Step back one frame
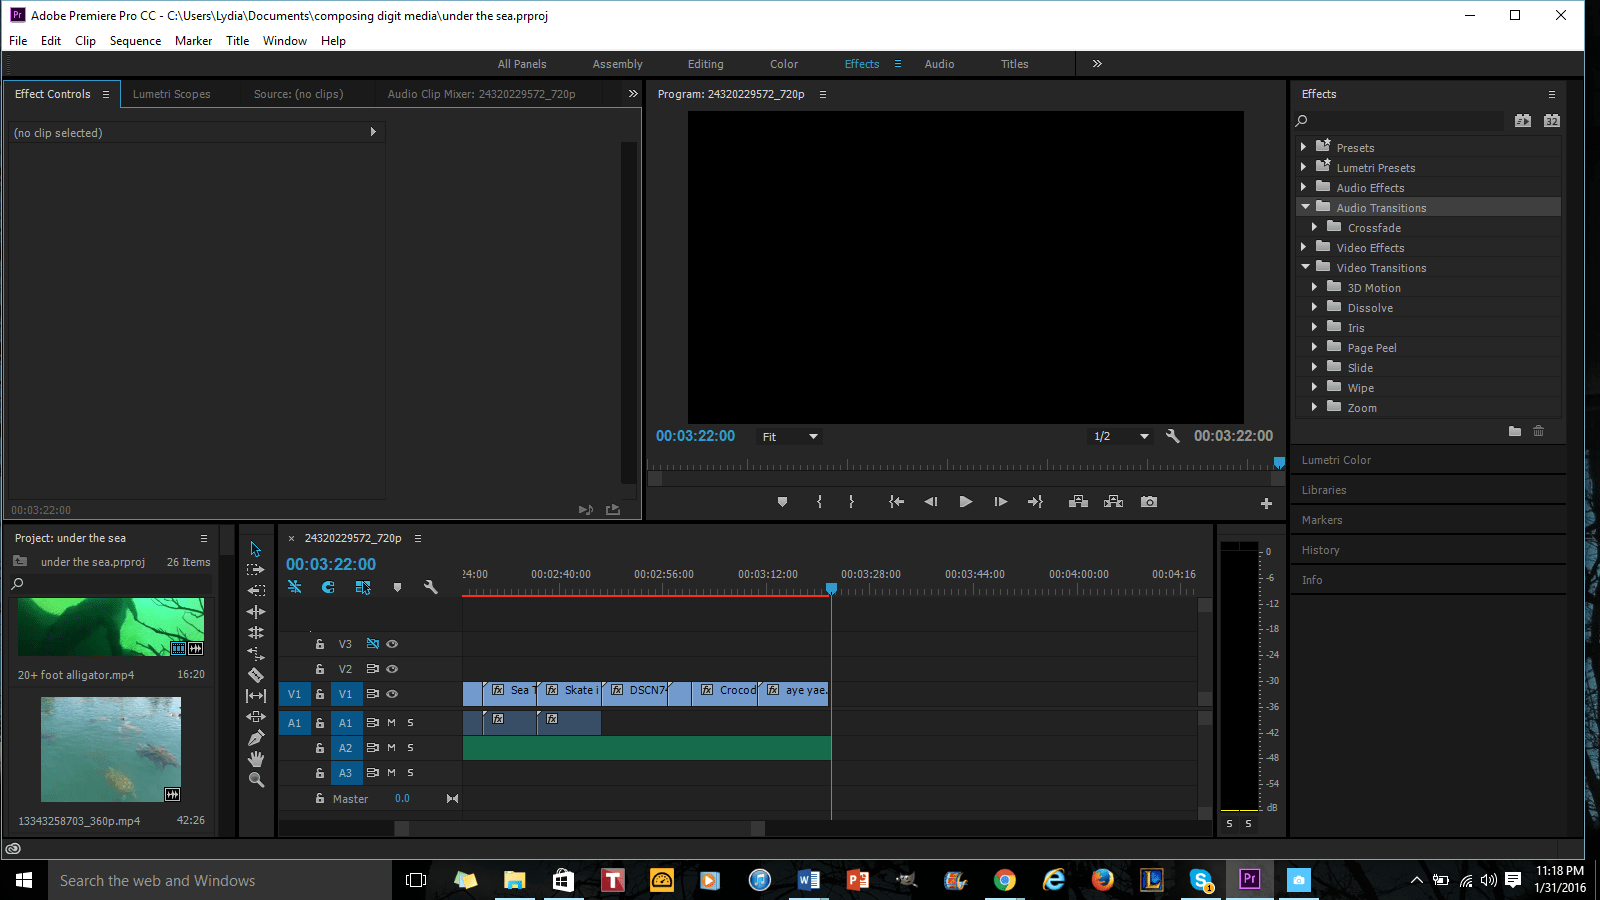This screenshot has height=900, width=1600. click(931, 502)
